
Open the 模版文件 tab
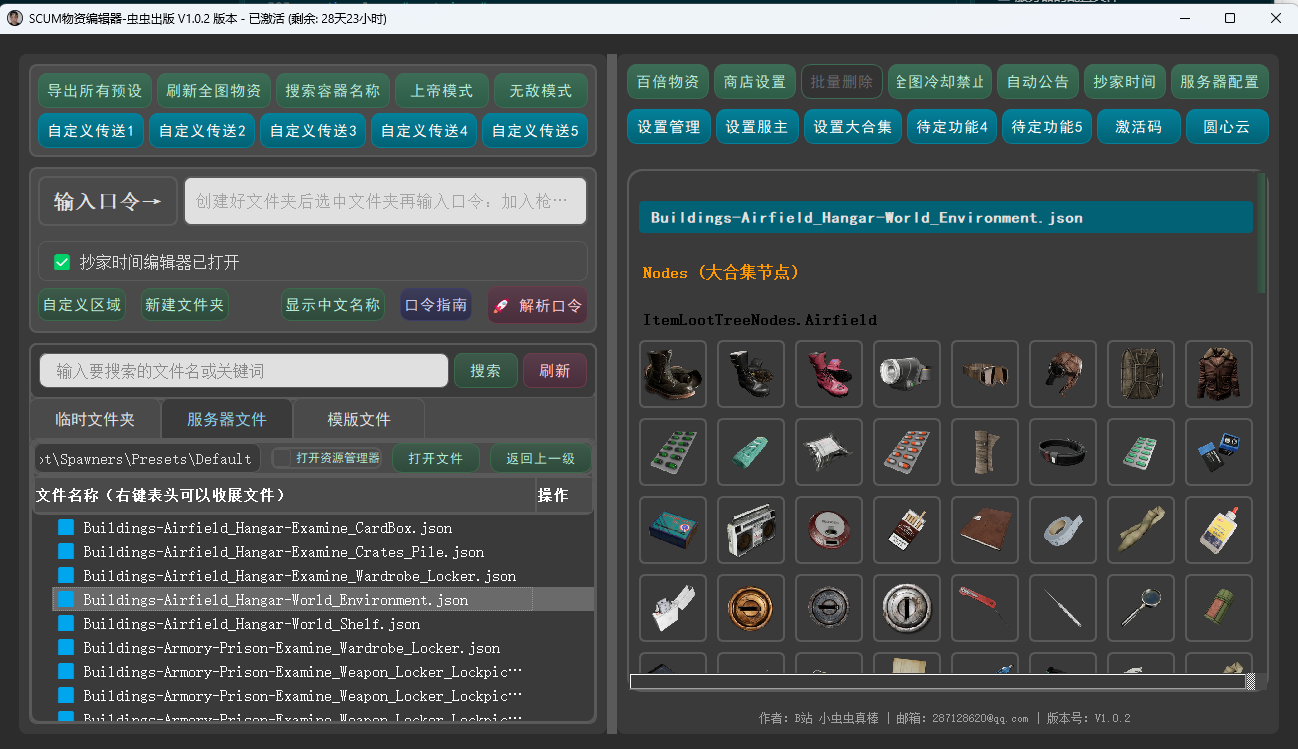click(359, 419)
